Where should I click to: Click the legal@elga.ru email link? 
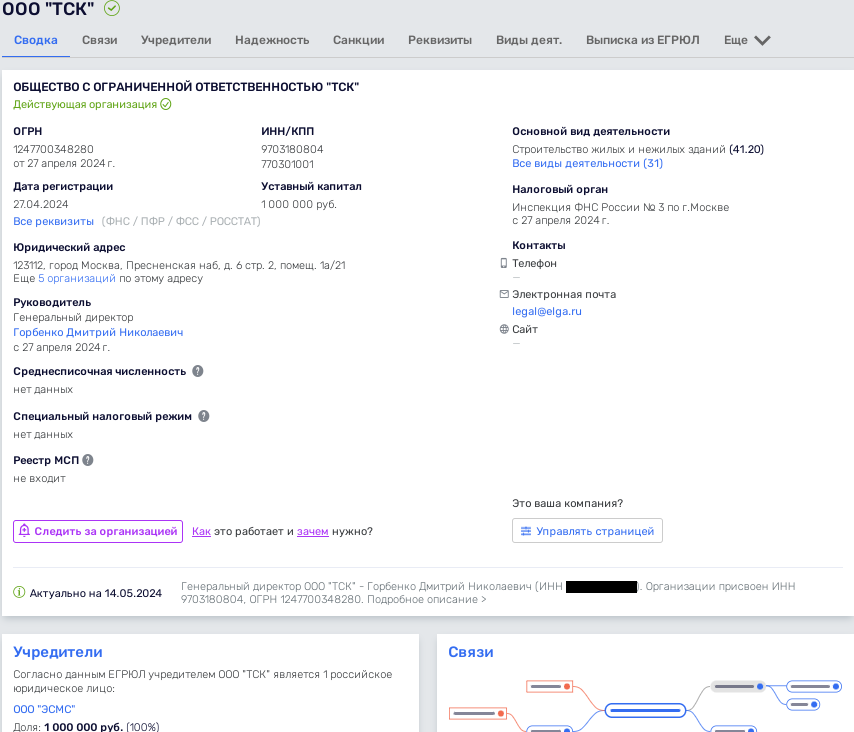[x=547, y=311]
